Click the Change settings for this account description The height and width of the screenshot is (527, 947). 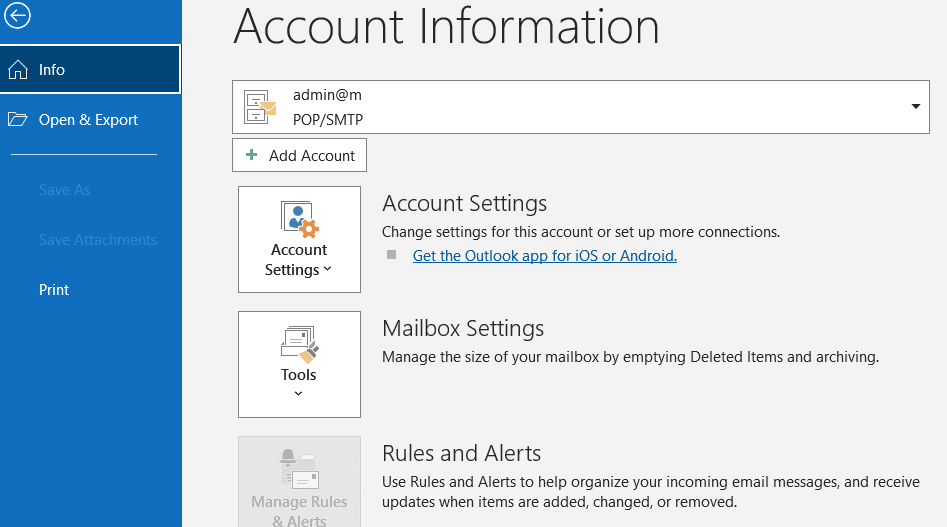[x=581, y=232]
